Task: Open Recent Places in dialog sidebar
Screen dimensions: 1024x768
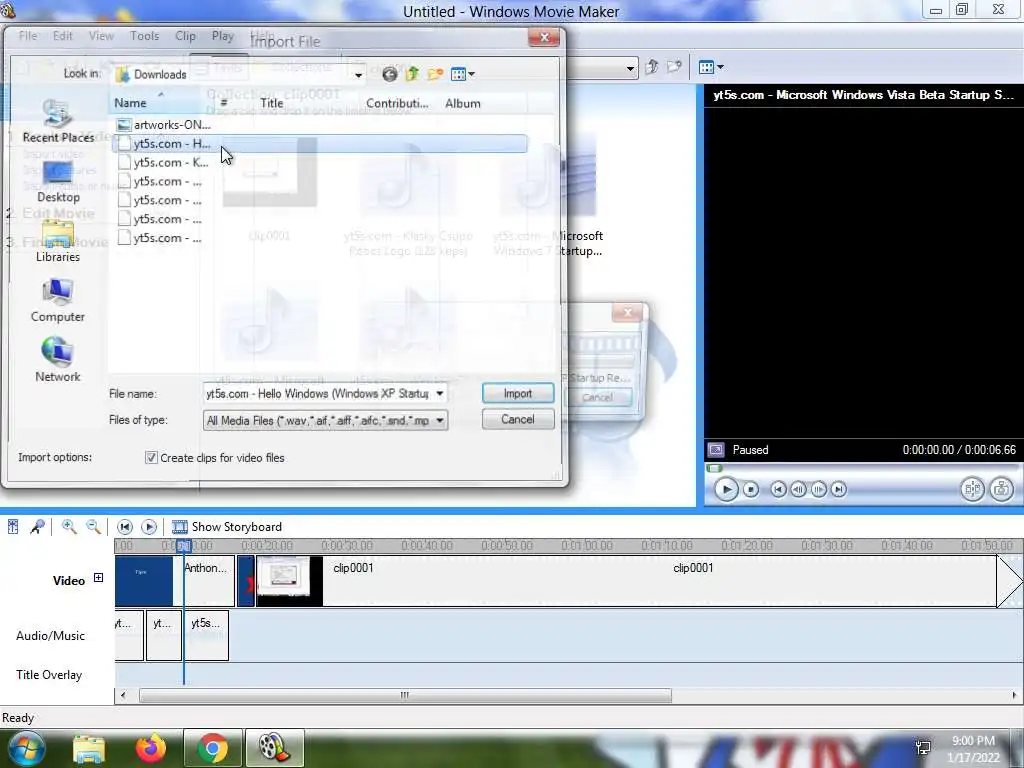Action: [58, 121]
